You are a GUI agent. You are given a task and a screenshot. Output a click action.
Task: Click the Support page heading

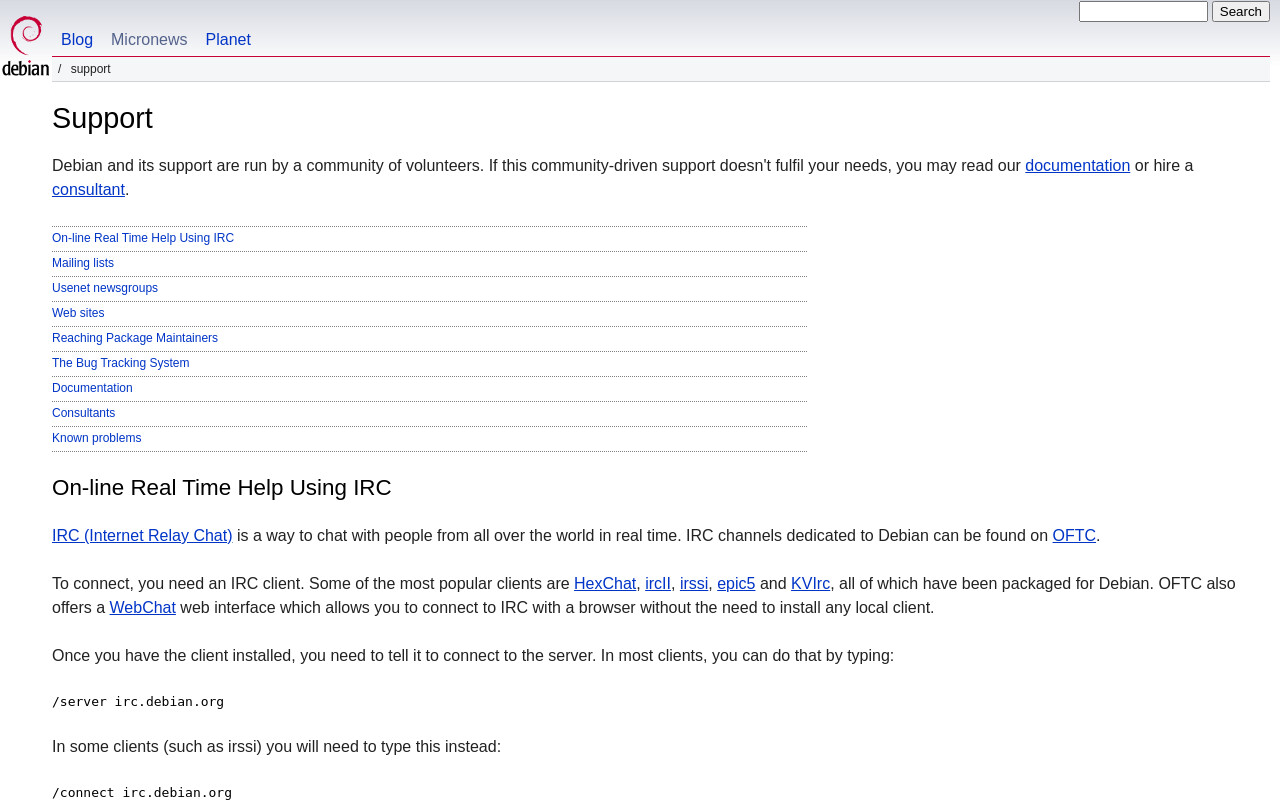pos(102,118)
